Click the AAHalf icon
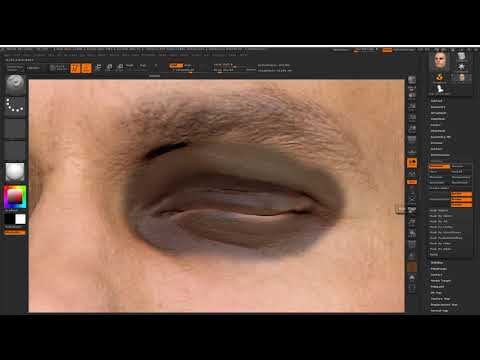480x360 pixels. pyautogui.click(x=412, y=128)
